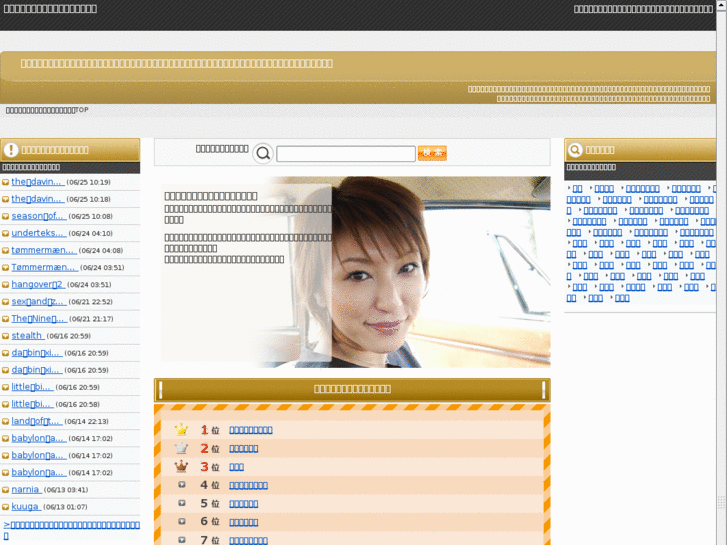The image size is (727, 545).
Task: Click the exclamation icon in left sidebar header
Action: (11, 149)
